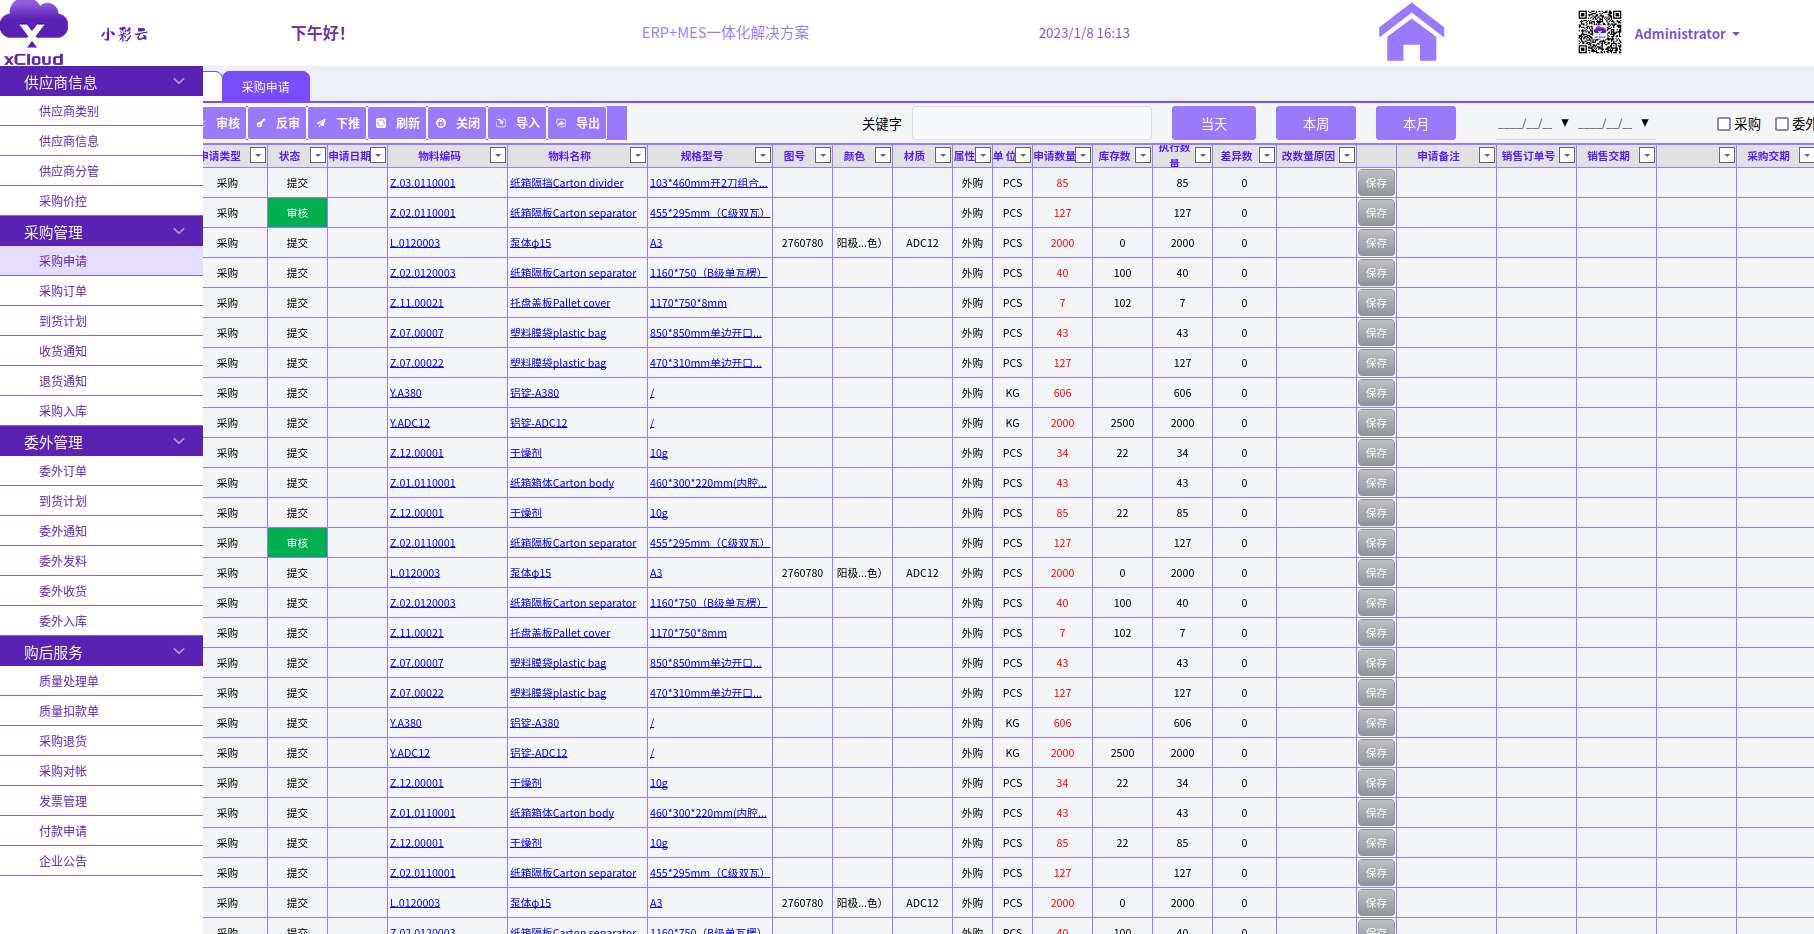The height and width of the screenshot is (934, 1814).
Task: Open material link 纸箱隔挡Carton divider
Action: pos(567,183)
